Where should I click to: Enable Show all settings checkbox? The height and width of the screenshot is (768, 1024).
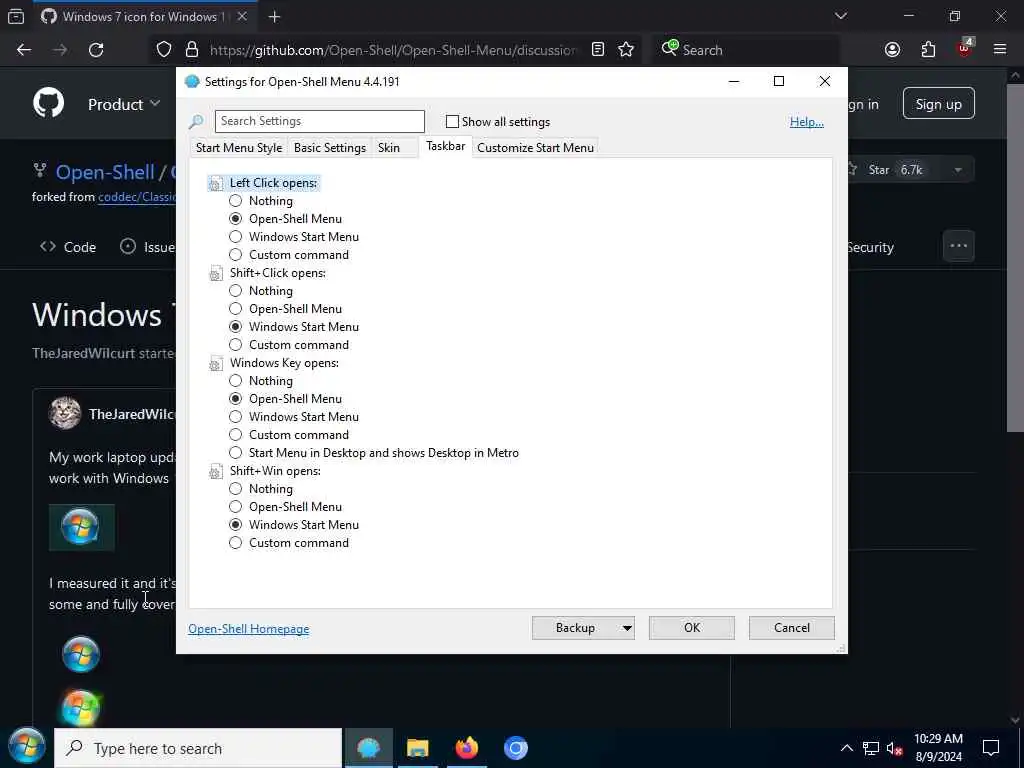(x=452, y=121)
